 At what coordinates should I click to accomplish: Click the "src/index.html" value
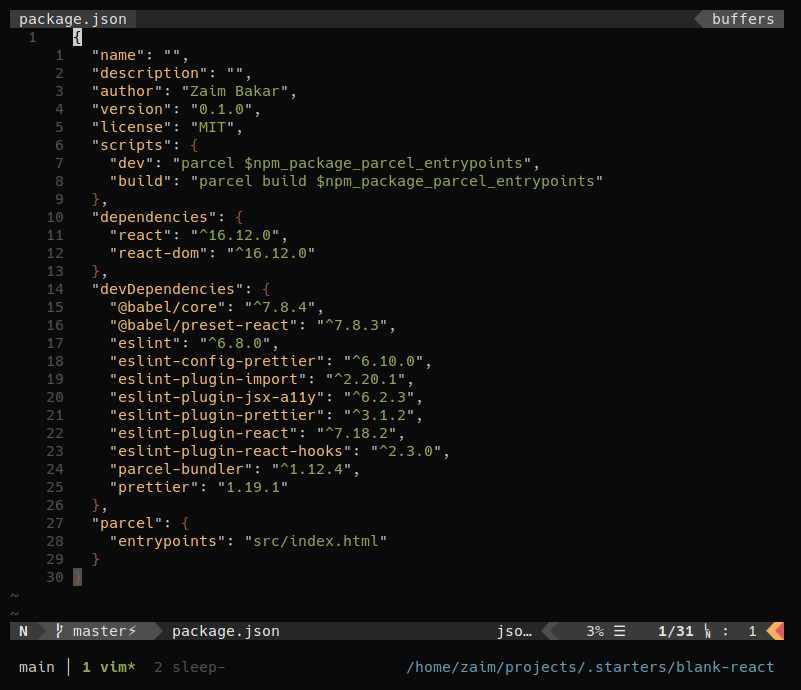pos(316,541)
